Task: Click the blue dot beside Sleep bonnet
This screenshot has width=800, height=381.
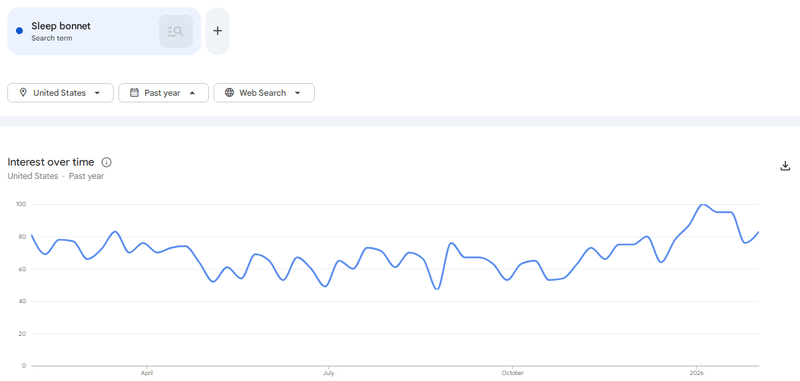Action: (x=19, y=31)
